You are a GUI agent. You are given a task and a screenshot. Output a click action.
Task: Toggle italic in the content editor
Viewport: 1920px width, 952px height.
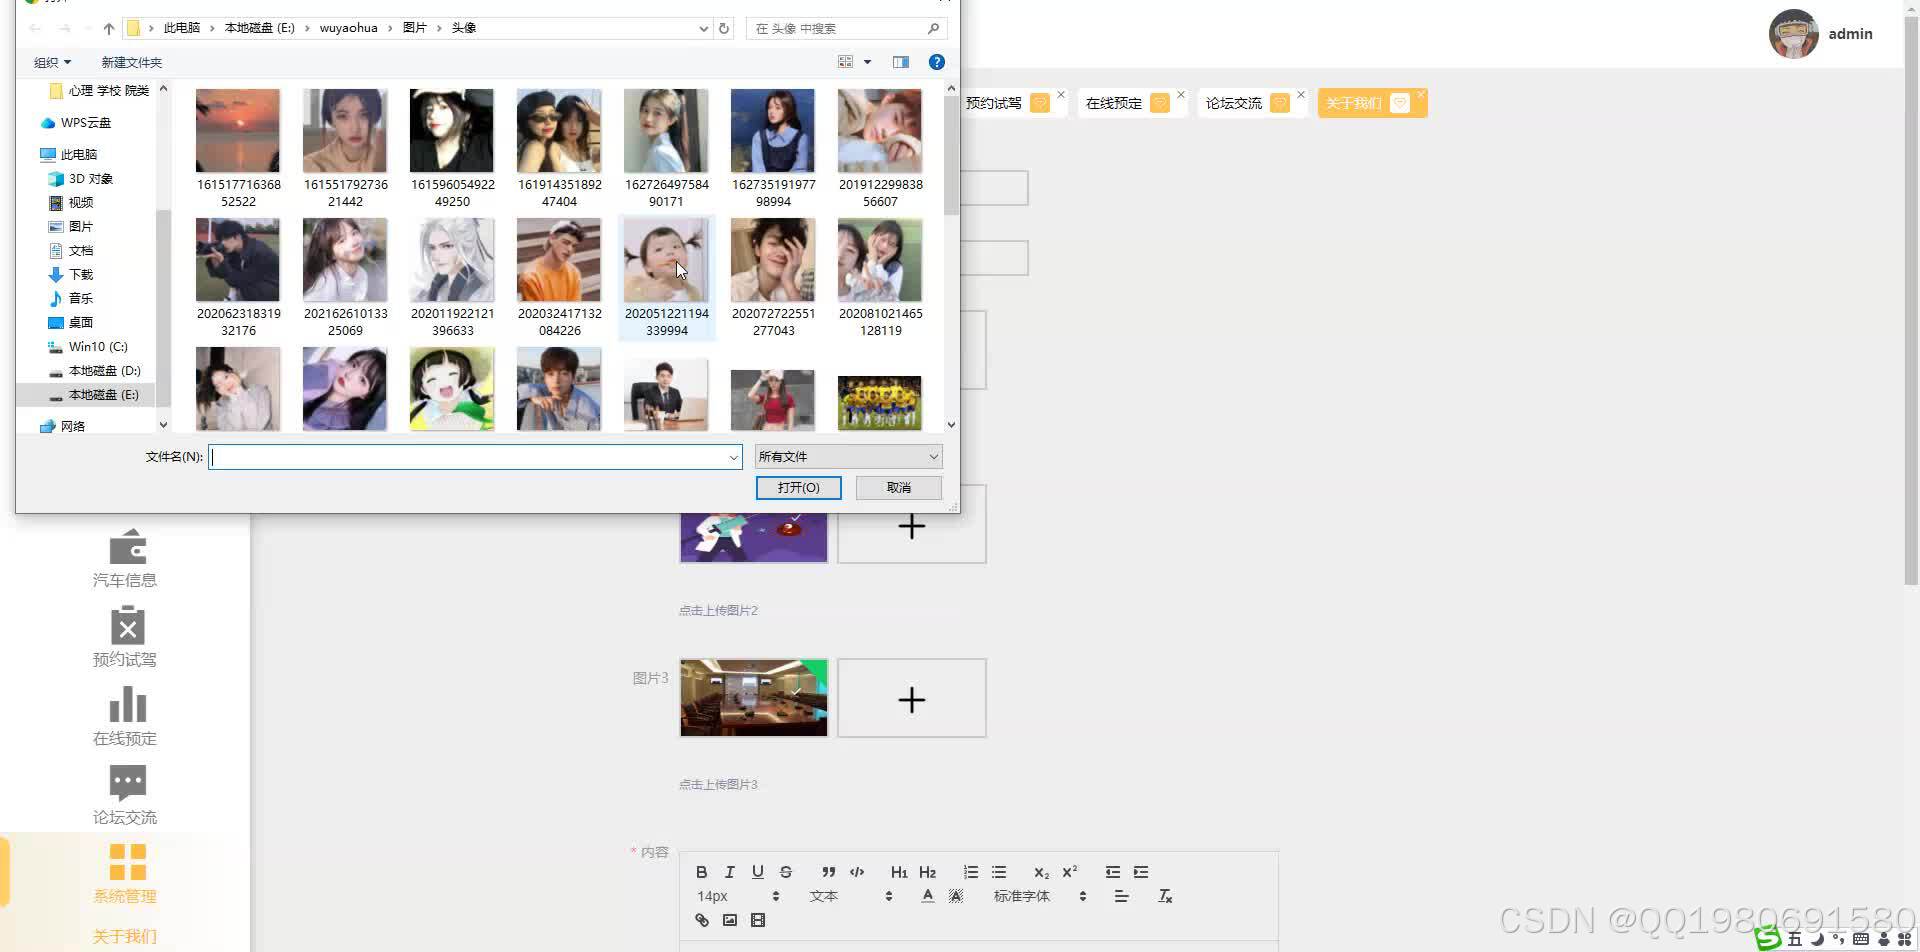click(x=729, y=872)
